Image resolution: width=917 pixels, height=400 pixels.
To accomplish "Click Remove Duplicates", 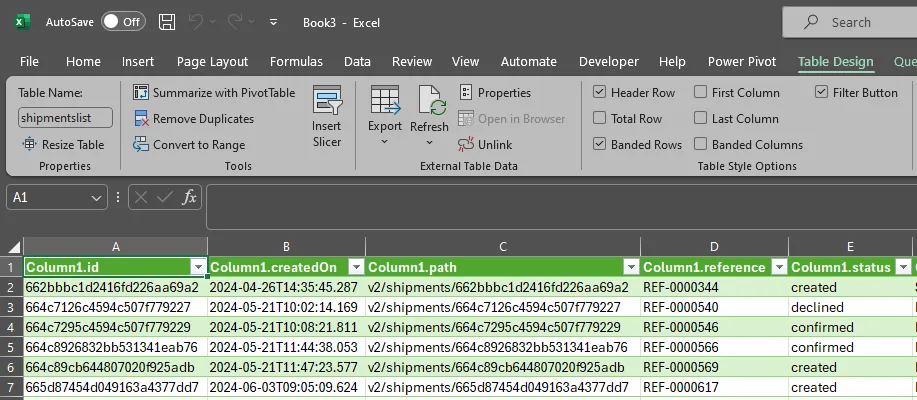I will click(x=194, y=119).
